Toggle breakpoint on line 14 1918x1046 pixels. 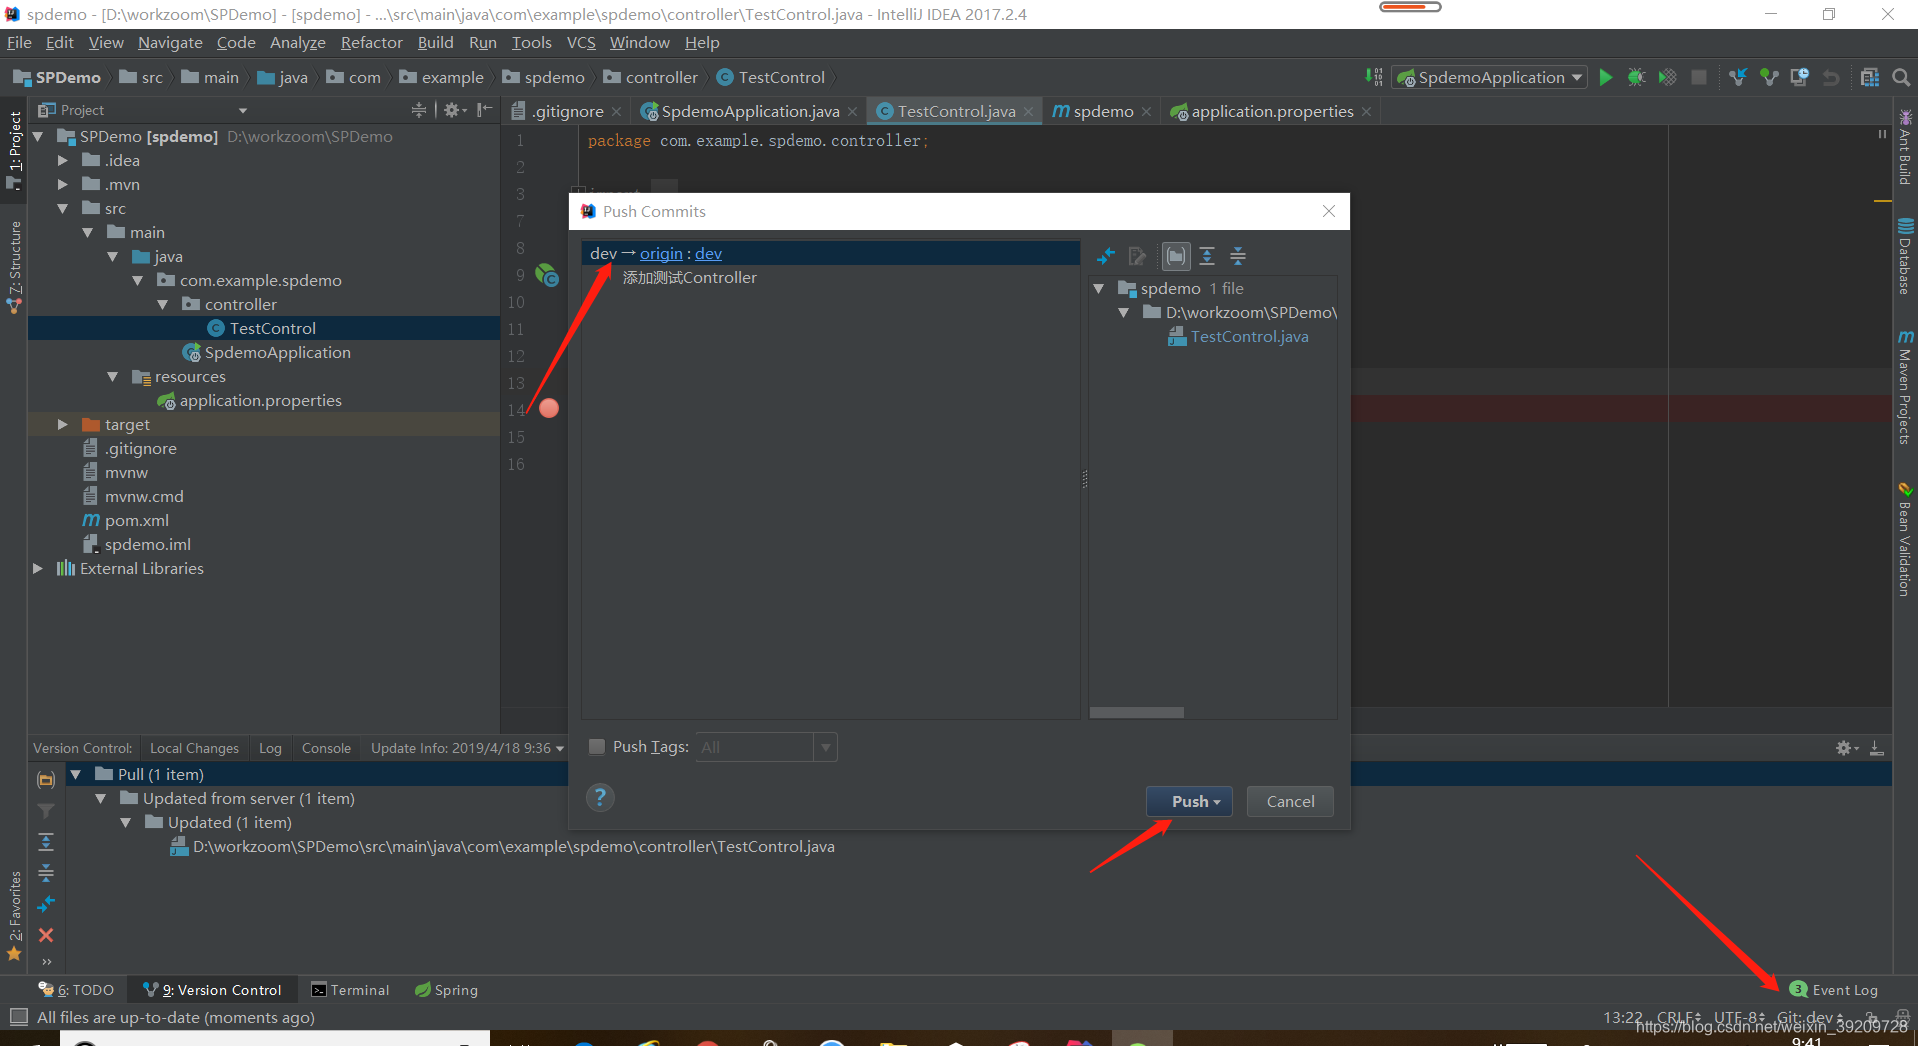click(549, 408)
